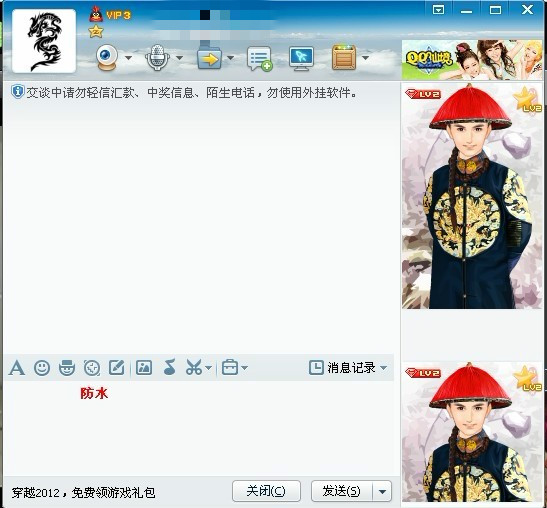The width and height of the screenshot is (547, 508).
Task: Expand the webcam video call options arrow
Action: [x=128, y=58]
